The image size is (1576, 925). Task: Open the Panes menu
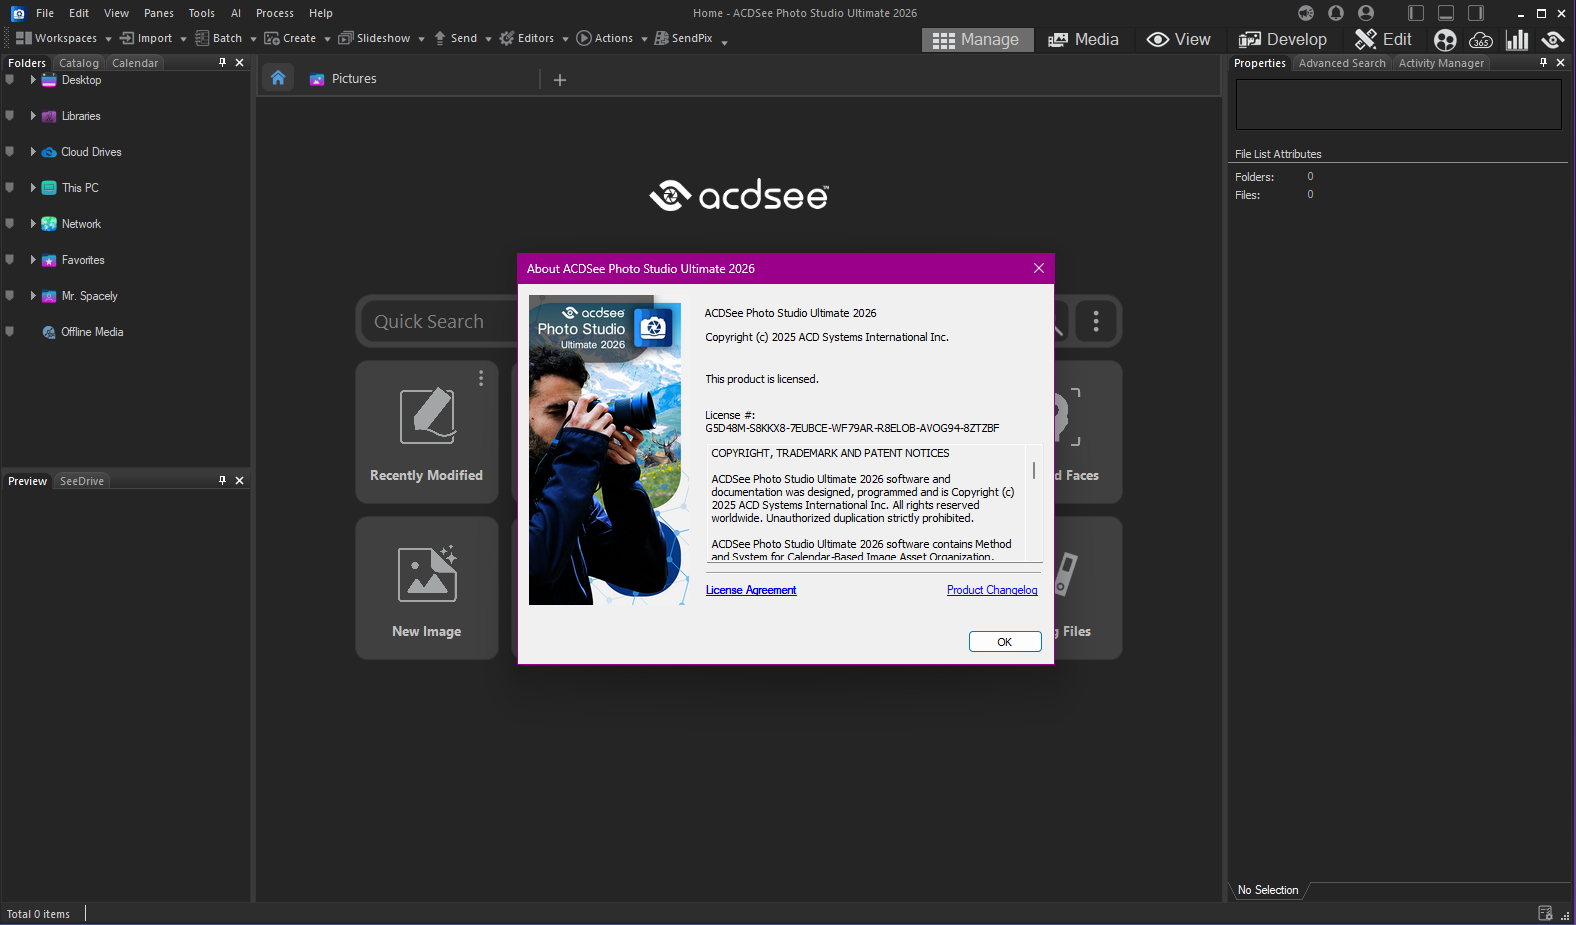[x=159, y=13]
